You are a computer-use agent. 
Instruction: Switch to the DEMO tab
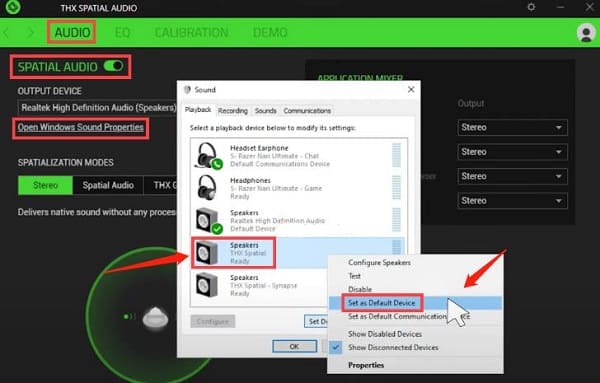270,33
